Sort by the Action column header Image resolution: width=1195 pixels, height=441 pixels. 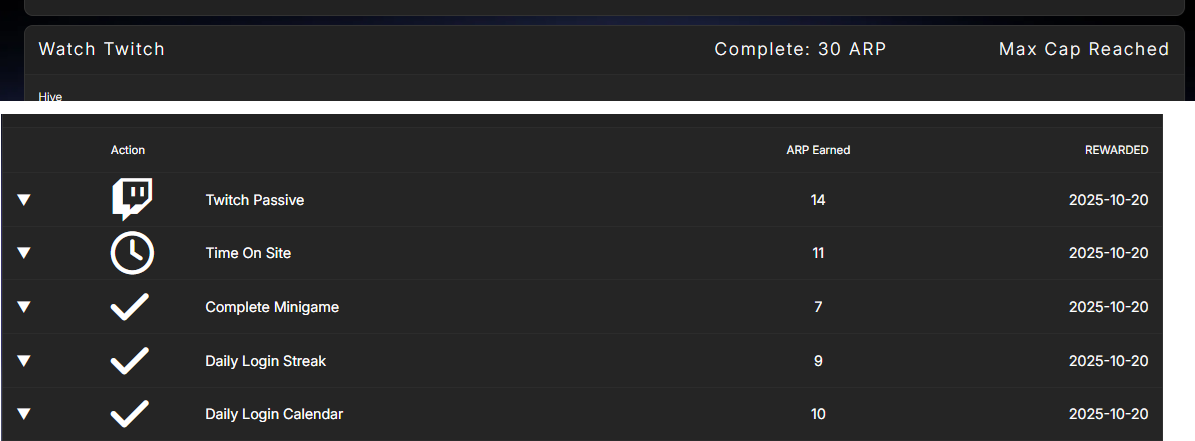tap(128, 150)
